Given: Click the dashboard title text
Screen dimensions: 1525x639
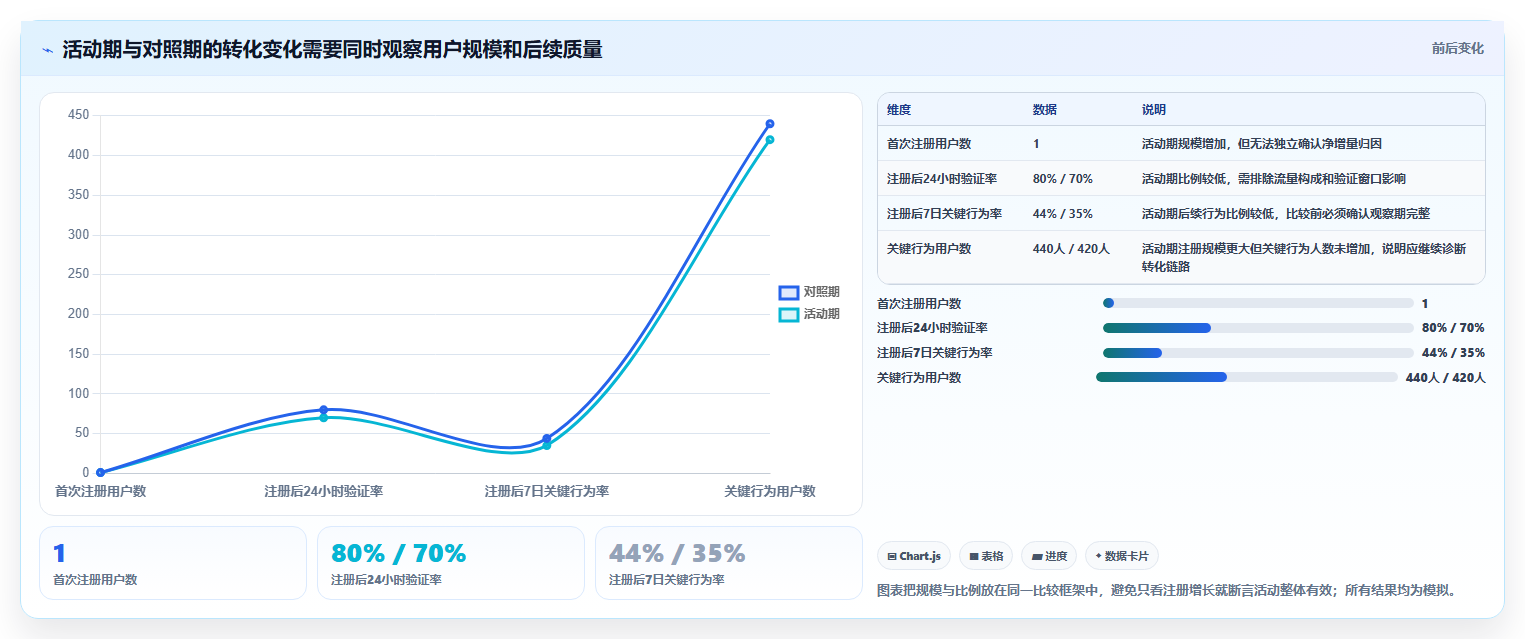Looking at the screenshot, I should (332, 50).
